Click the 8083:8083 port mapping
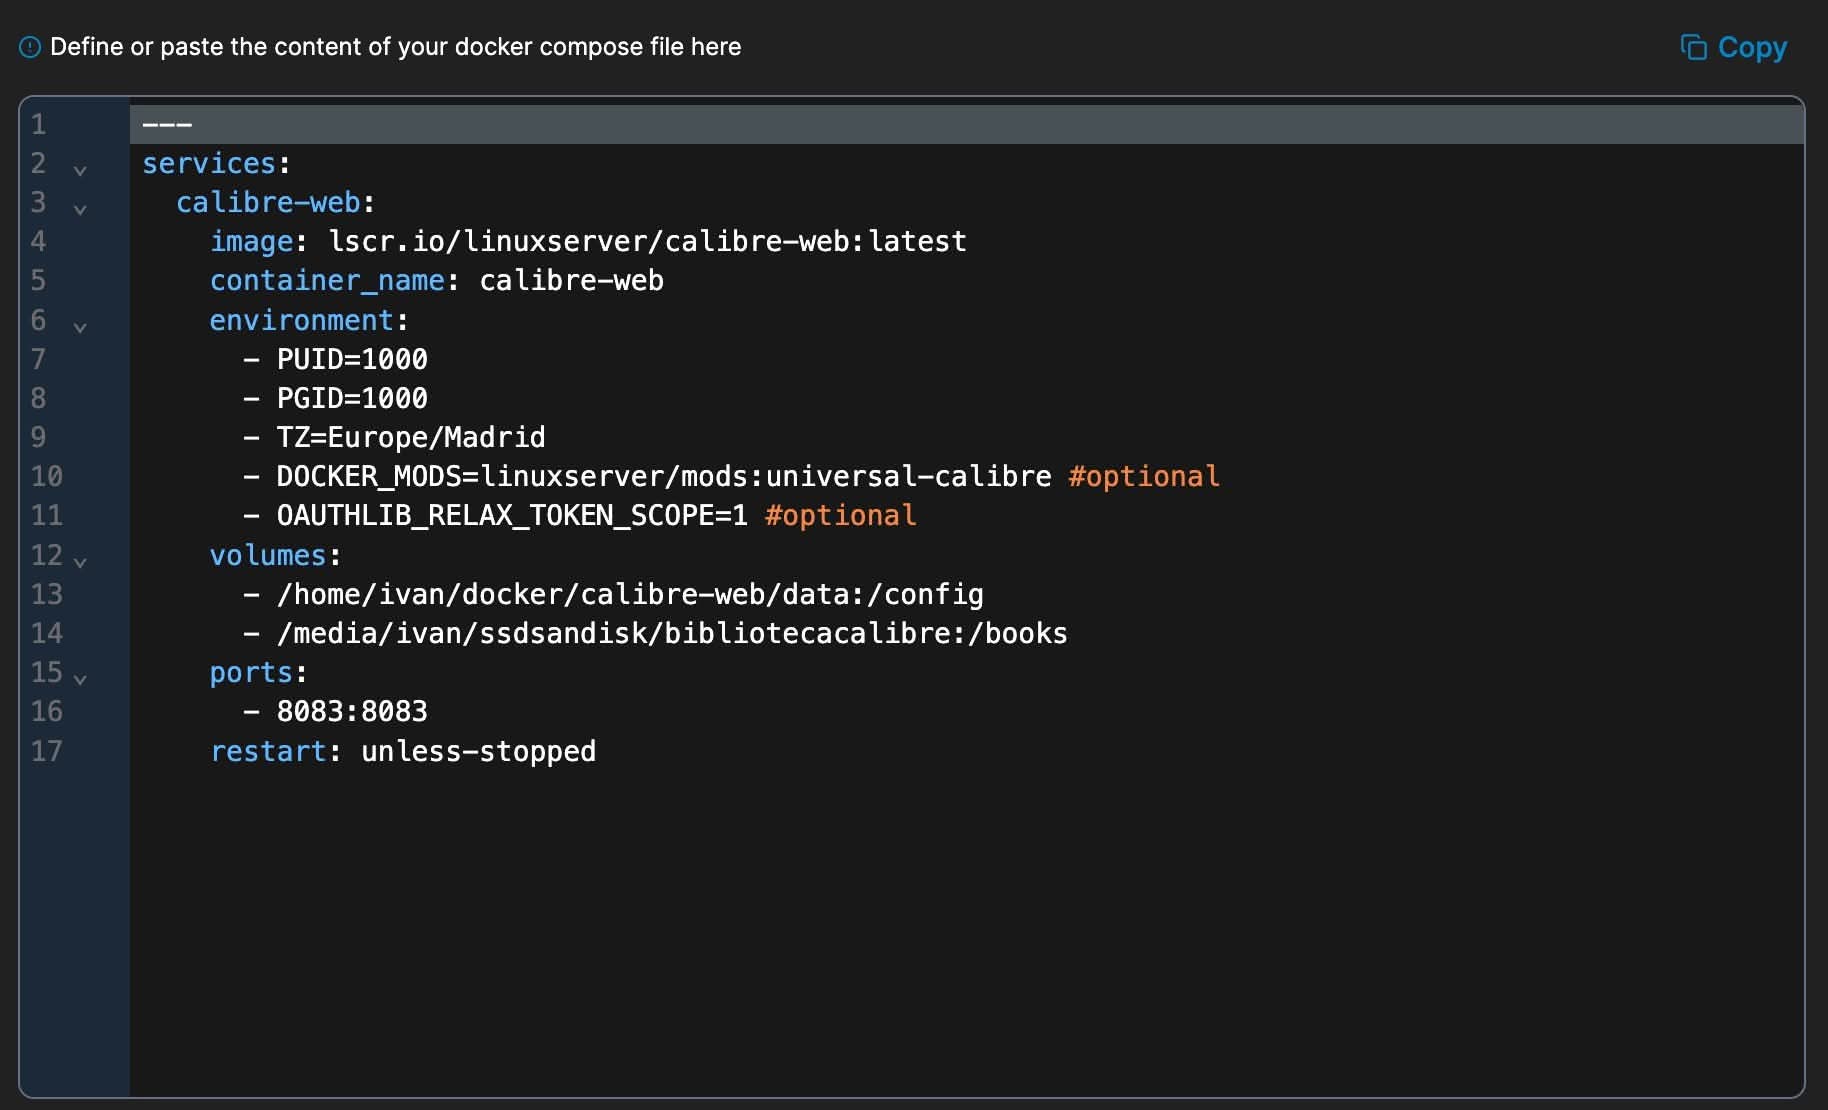Viewport: 1828px width, 1110px height. tap(352, 712)
